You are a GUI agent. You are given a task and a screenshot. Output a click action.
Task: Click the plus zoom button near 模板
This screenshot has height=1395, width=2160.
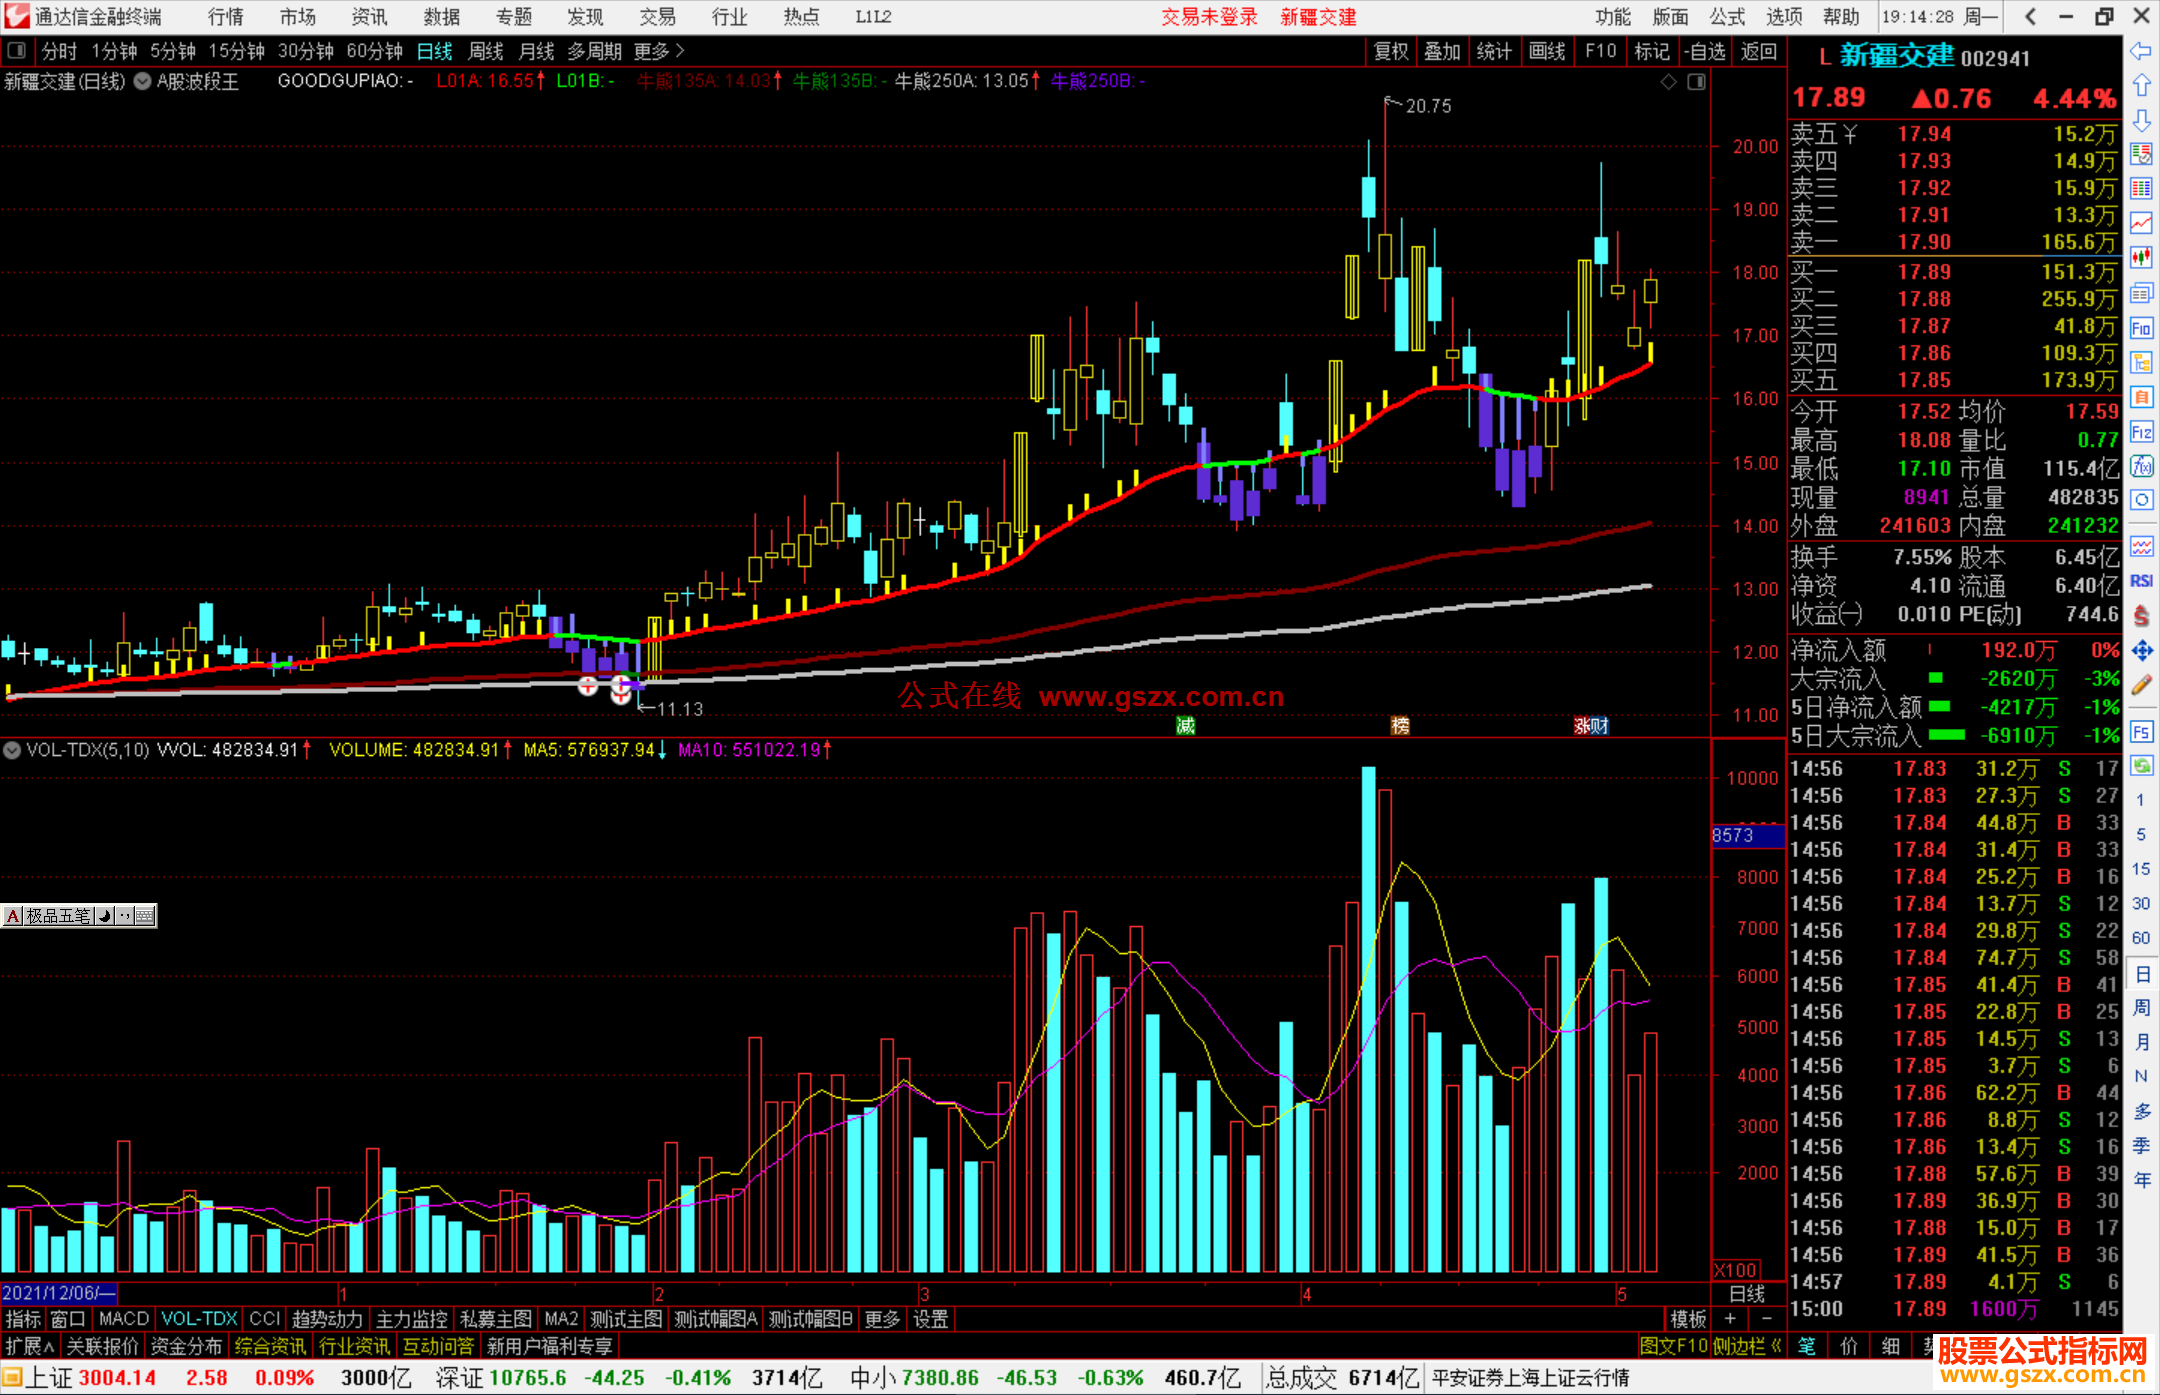[x=1731, y=1320]
